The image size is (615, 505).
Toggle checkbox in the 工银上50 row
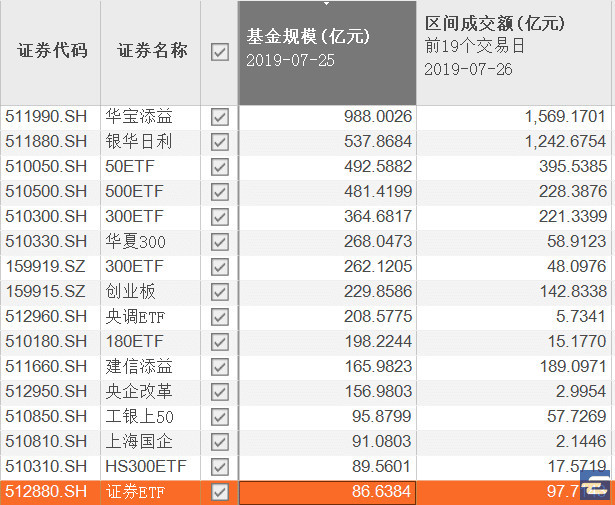click(220, 417)
